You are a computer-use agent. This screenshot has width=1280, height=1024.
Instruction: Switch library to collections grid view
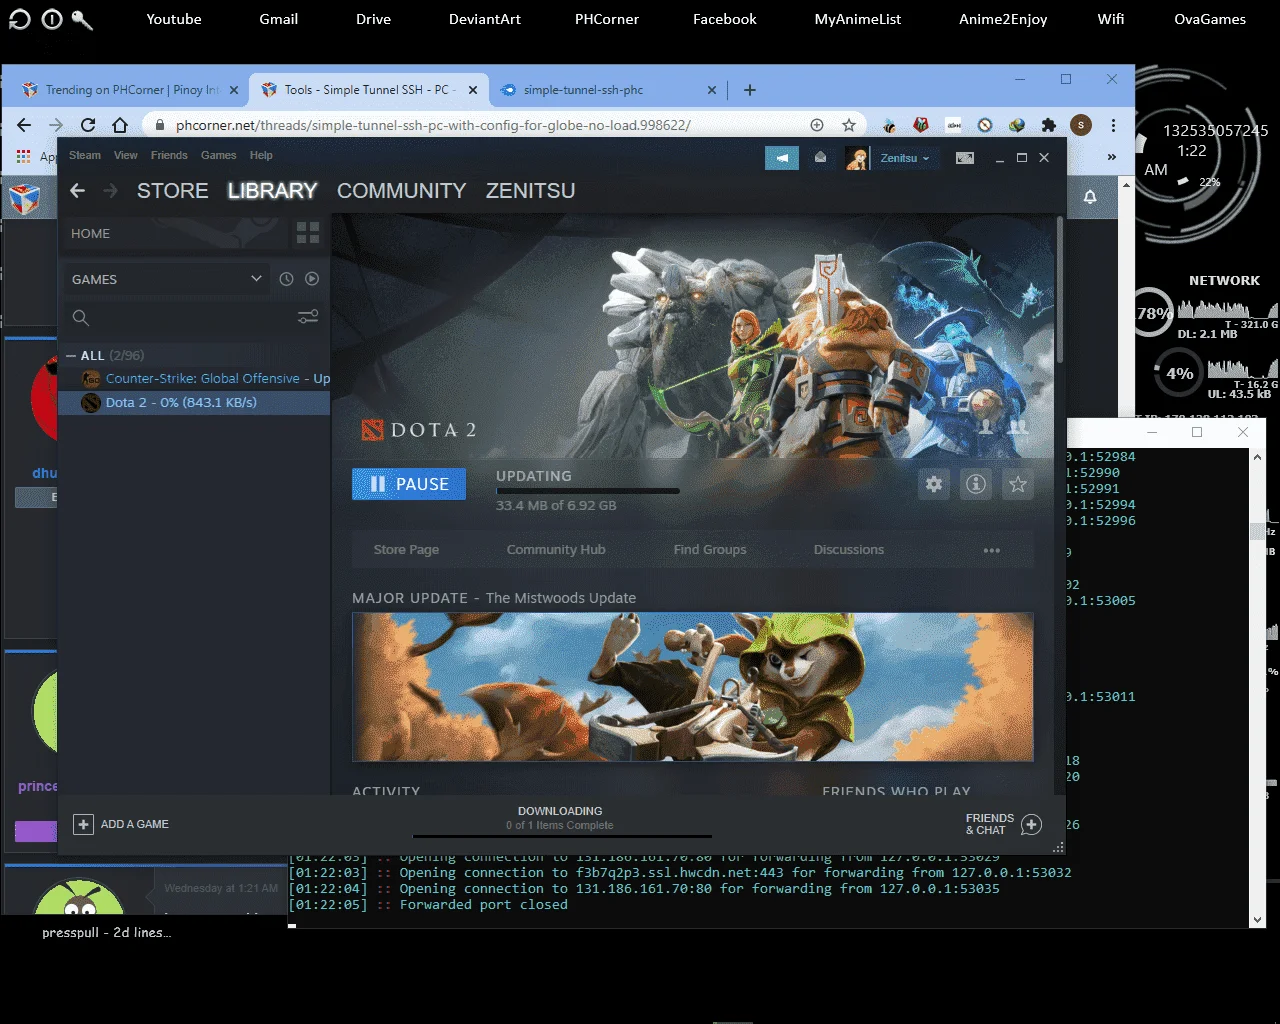308,233
